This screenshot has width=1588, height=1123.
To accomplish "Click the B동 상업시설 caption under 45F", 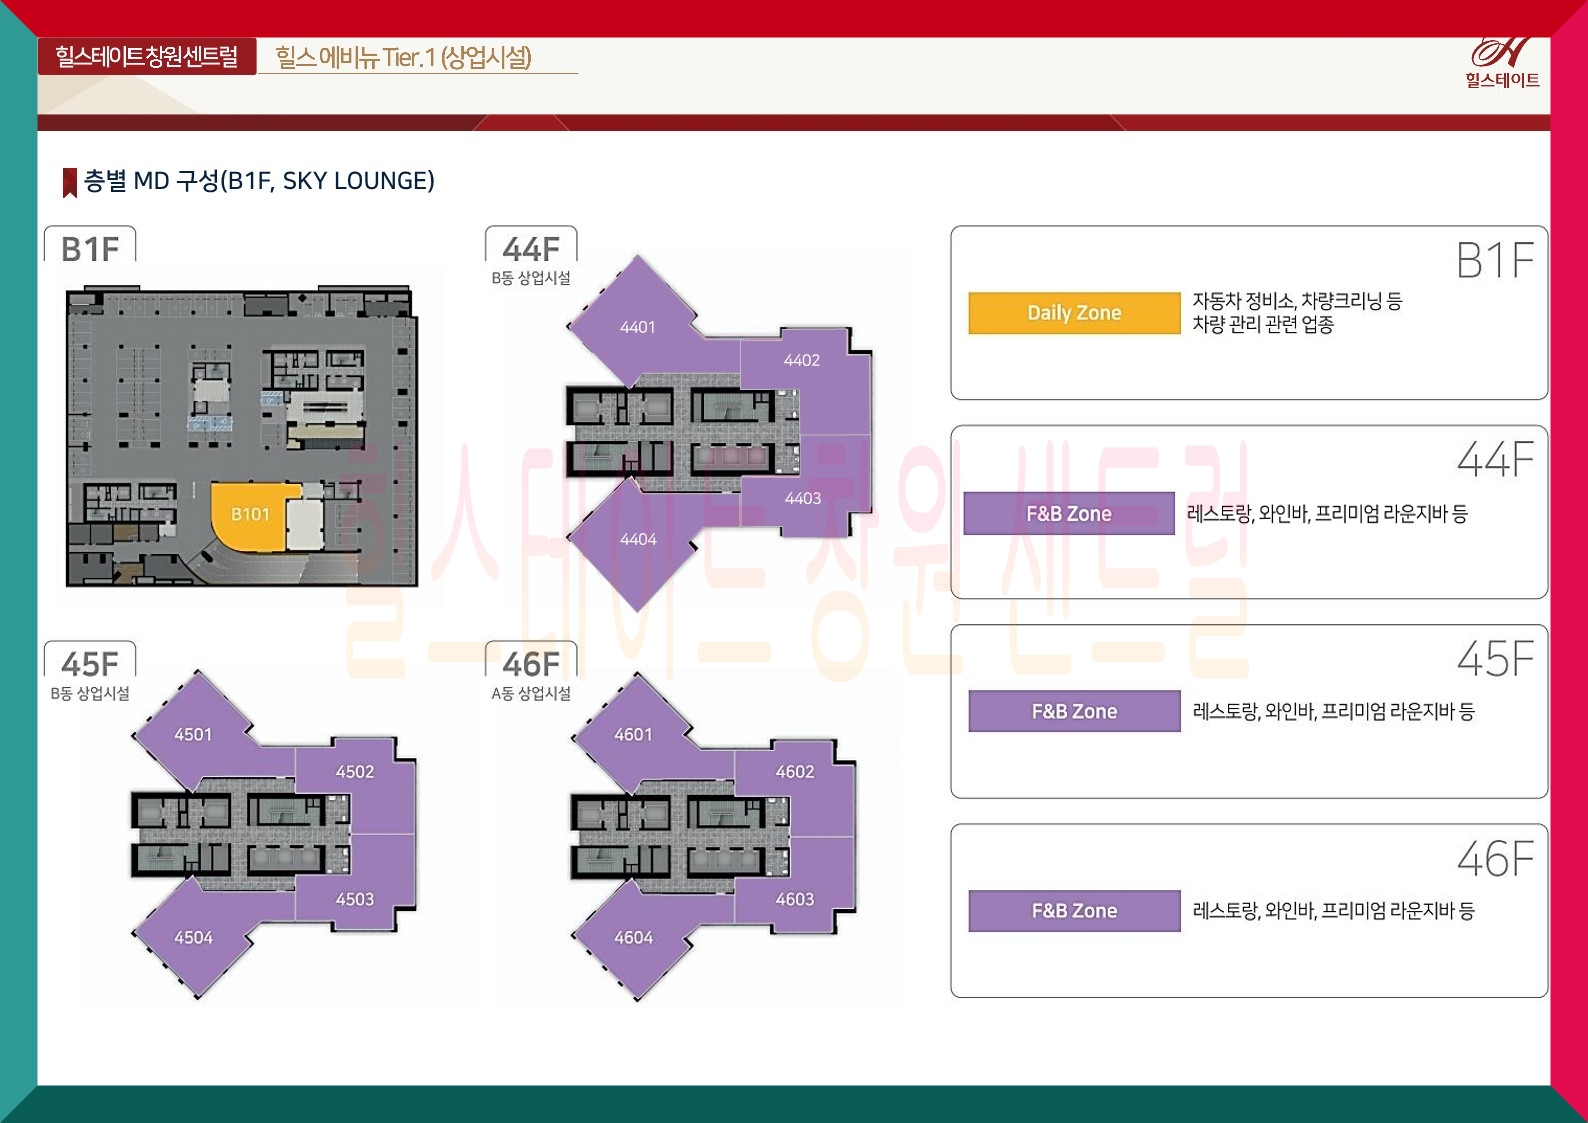I will click(90, 693).
